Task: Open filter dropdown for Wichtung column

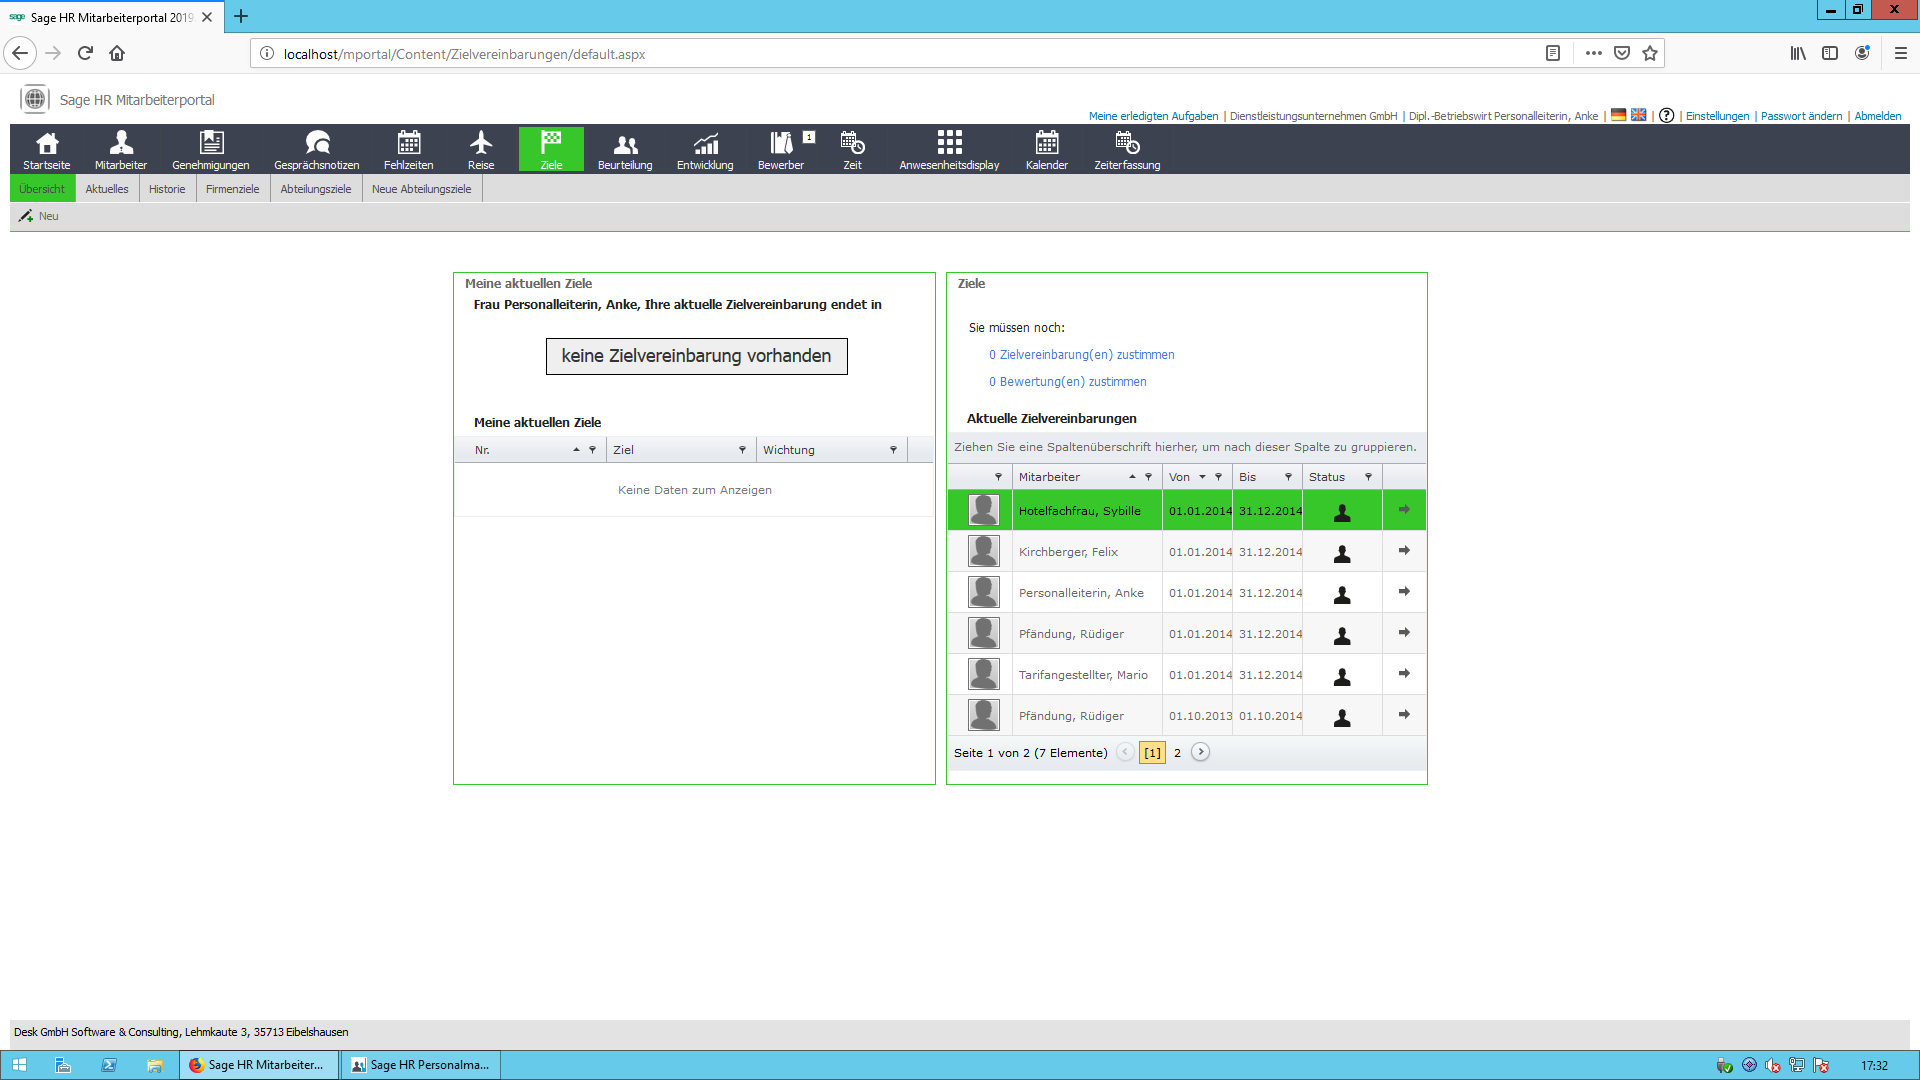Action: [893, 450]
